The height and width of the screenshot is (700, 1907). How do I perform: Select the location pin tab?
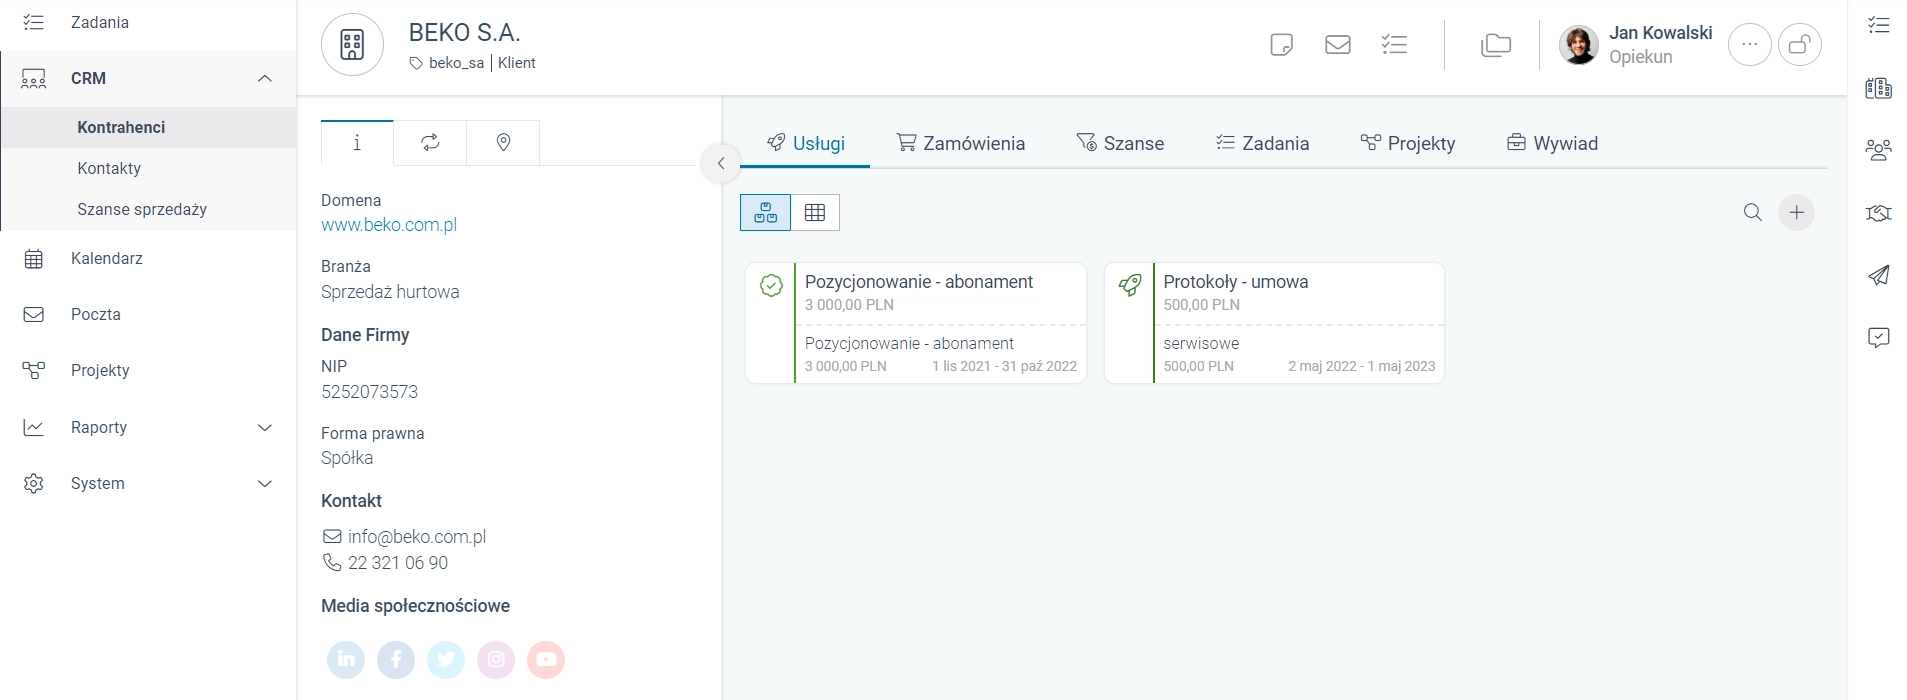coord(503,142)
